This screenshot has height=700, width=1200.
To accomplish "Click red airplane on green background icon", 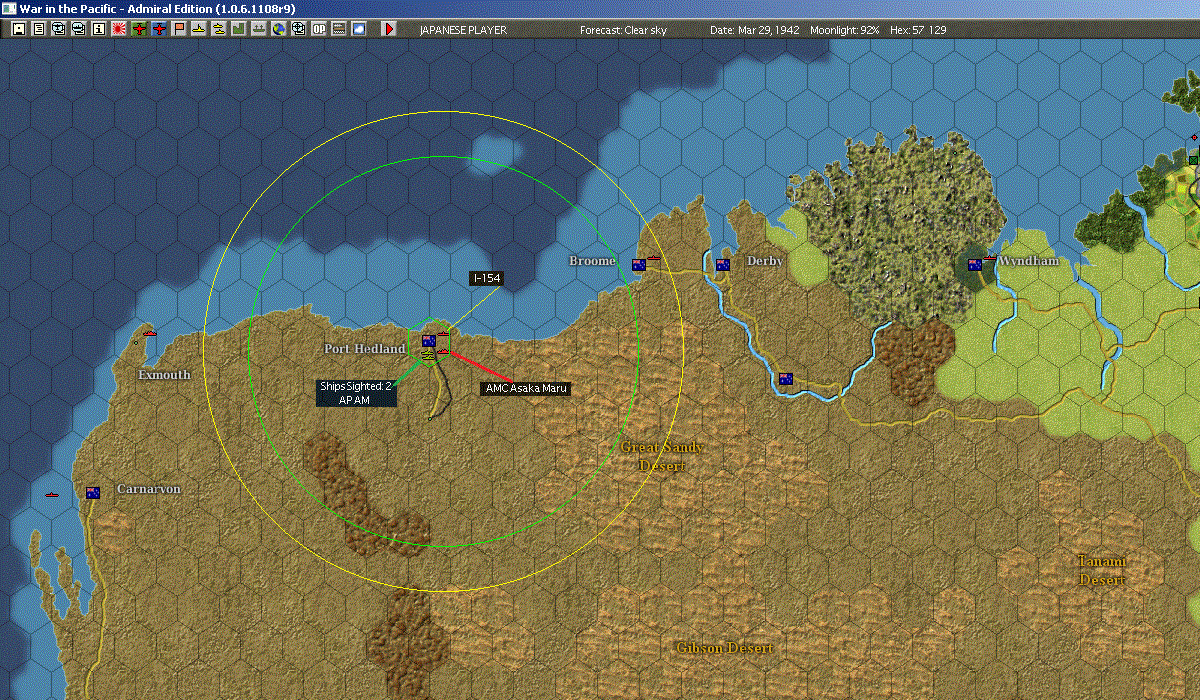I will 139,29.
